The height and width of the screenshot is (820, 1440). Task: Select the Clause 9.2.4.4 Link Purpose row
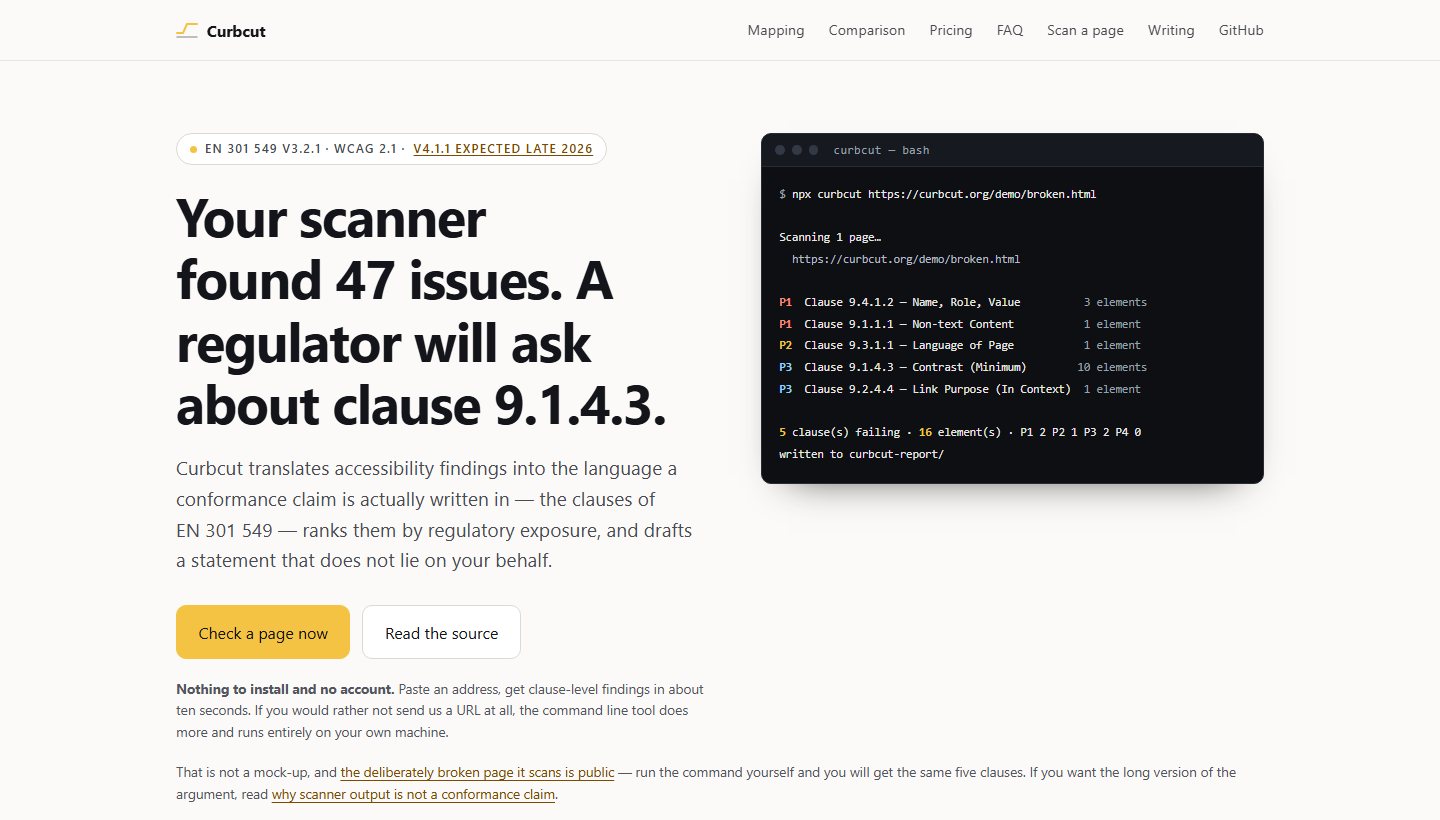[x=960, y=389]
